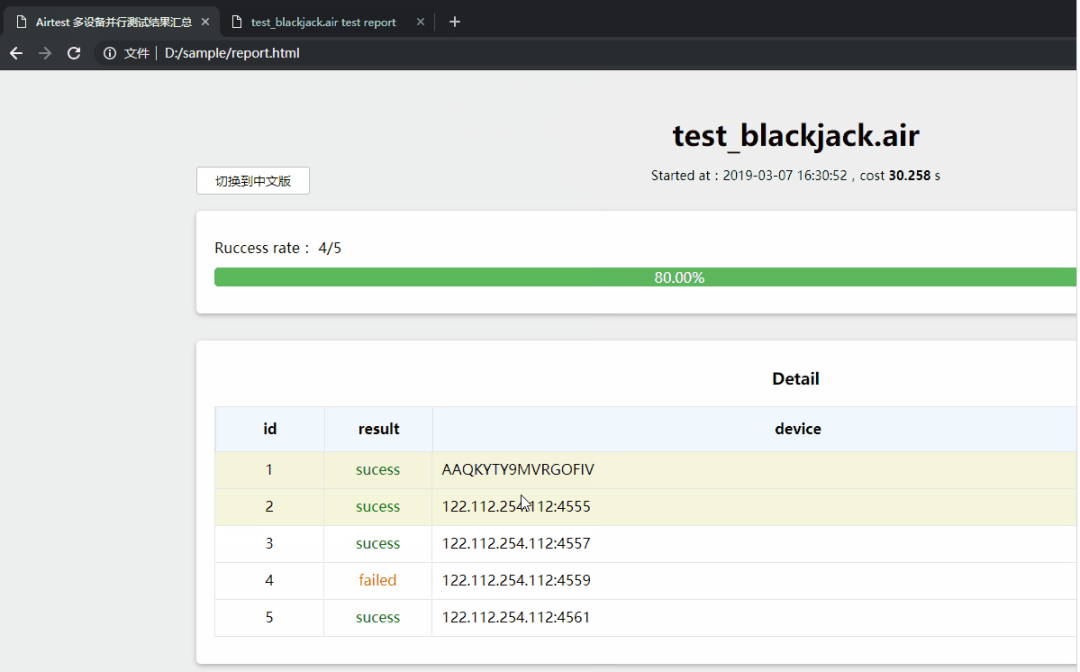Viewport: 1080px width, 672px height.
Task: Click the site info icon in address bar
Action: click(110, 53)
